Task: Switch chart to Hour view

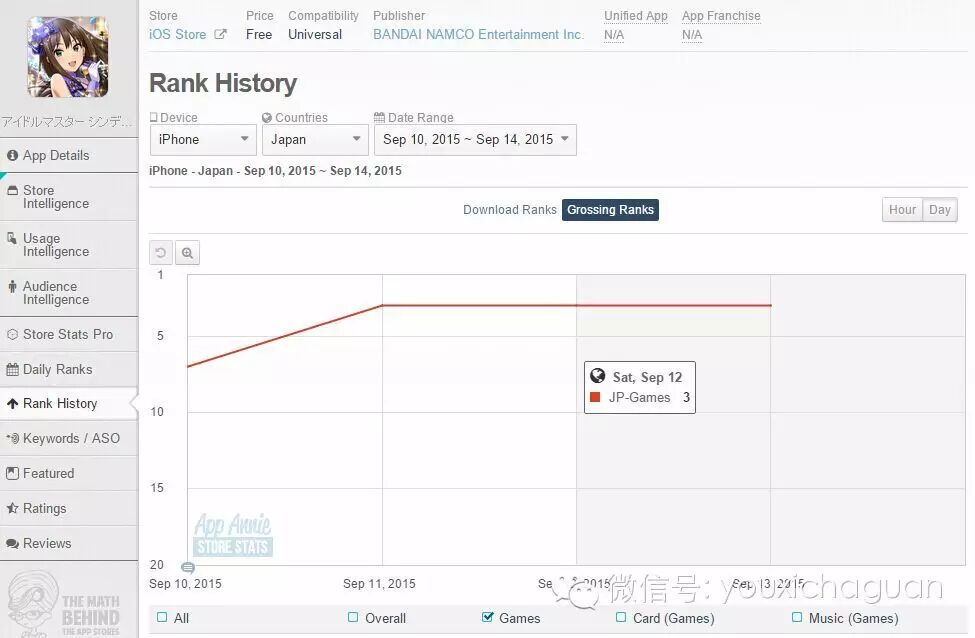Action: tap(902, 210)
